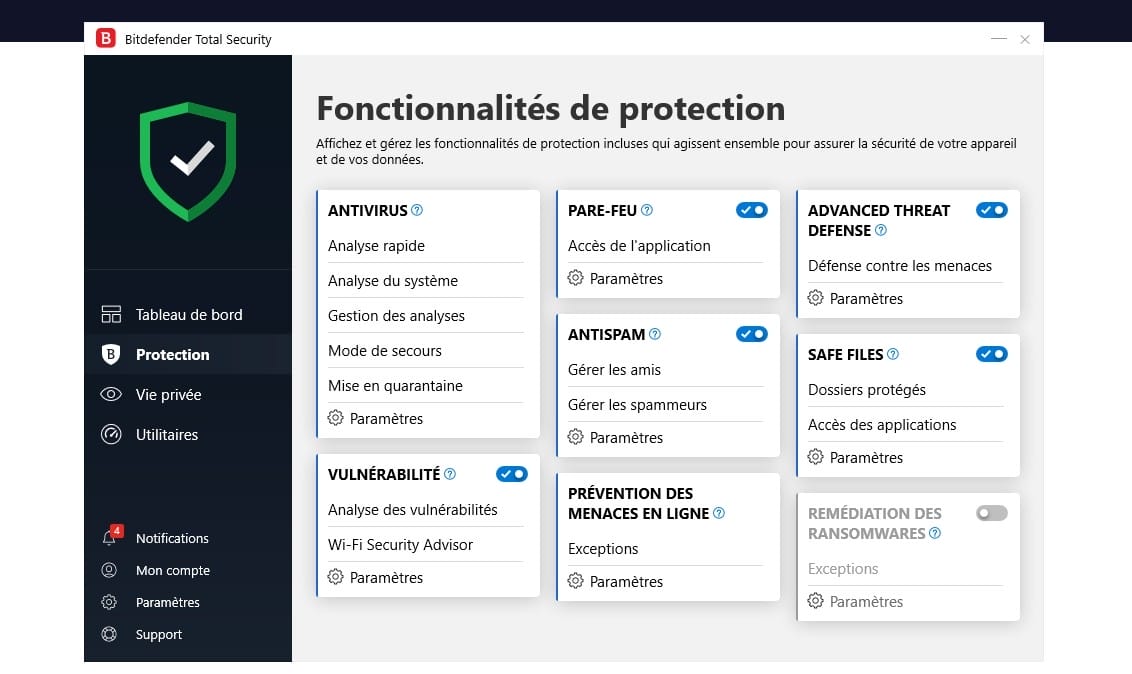Image resolution: width=1132 pixels, height=674 pixels.
Task: Open help icon next to ANTIVIRUS
Action: [x=417, y=210]
